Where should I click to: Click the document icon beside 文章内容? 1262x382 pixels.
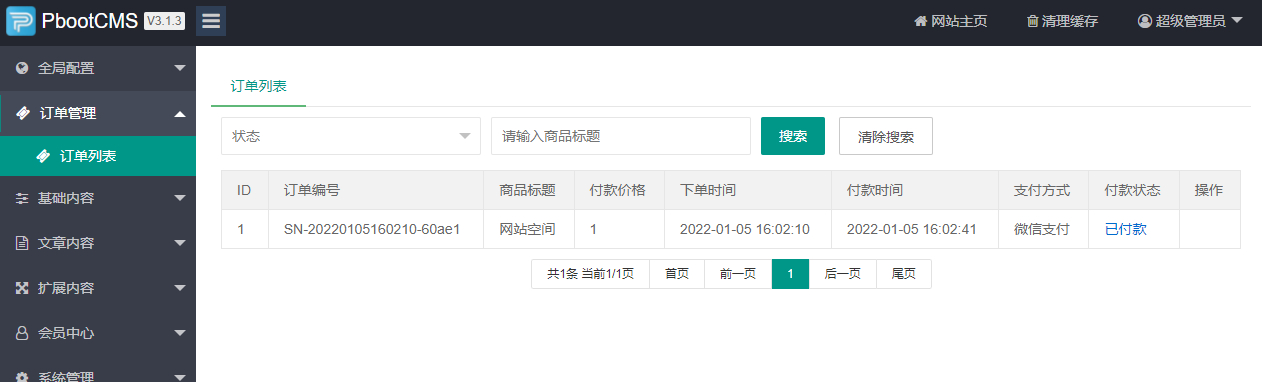click(22, 243)
